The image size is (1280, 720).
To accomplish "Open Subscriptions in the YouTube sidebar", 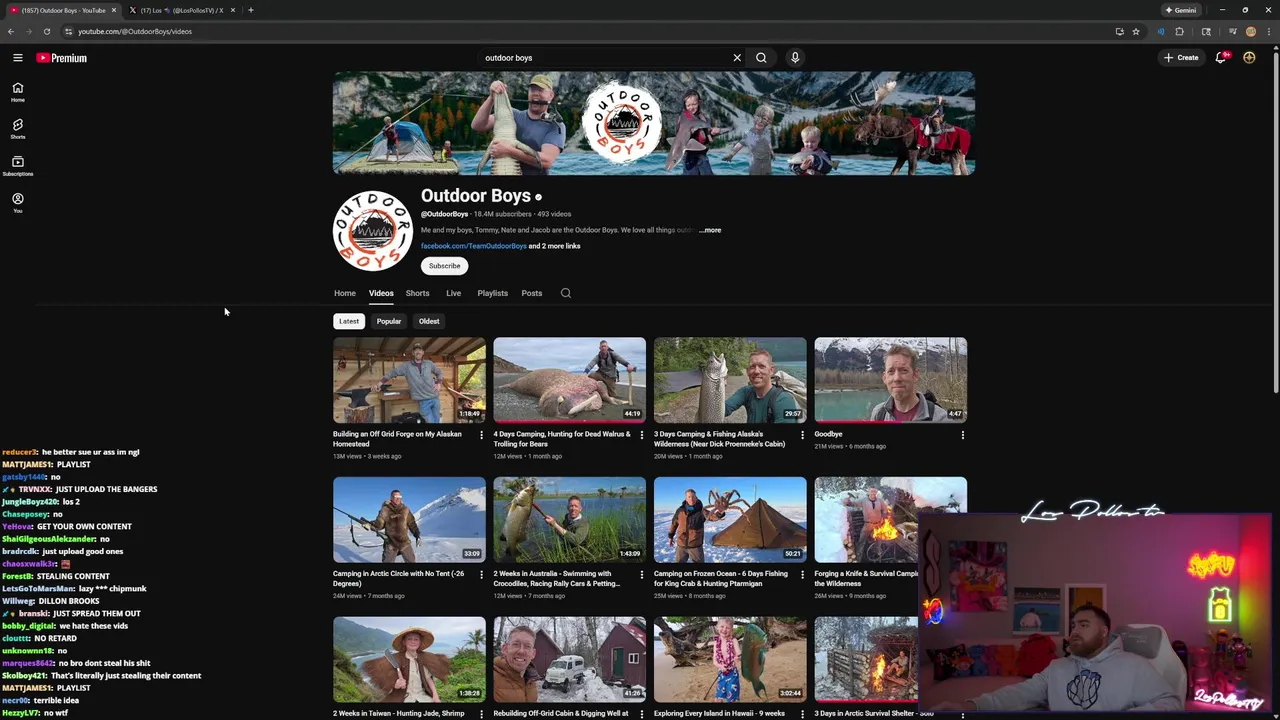I will pos(17,166).
